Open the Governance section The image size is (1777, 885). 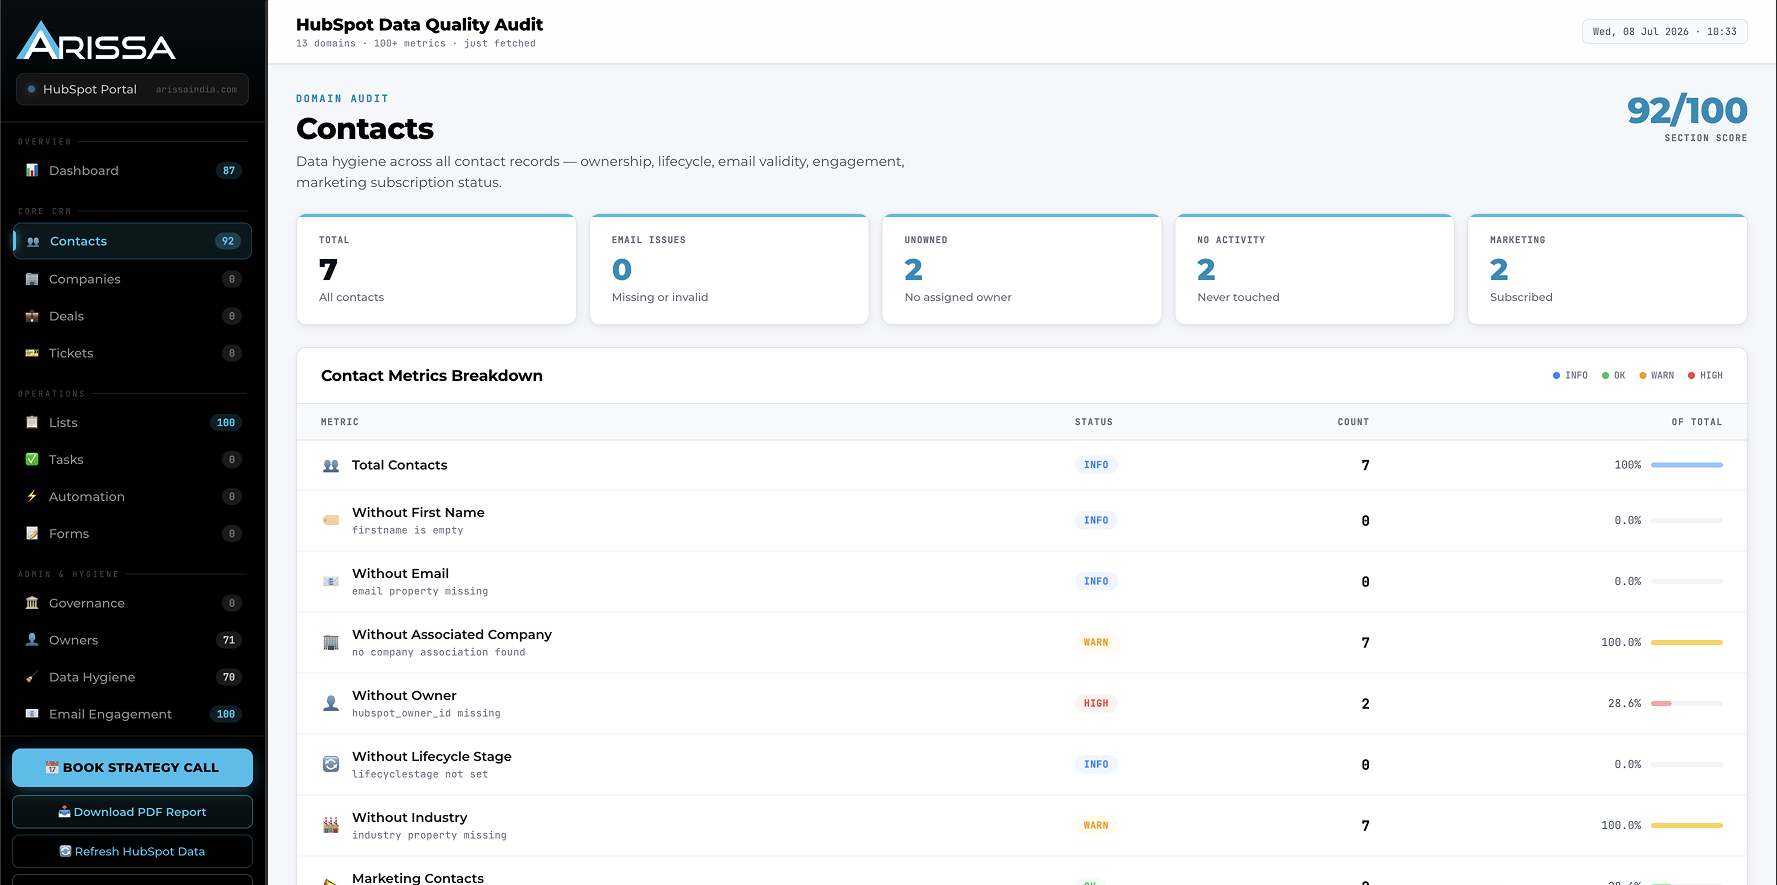[132, 603]
